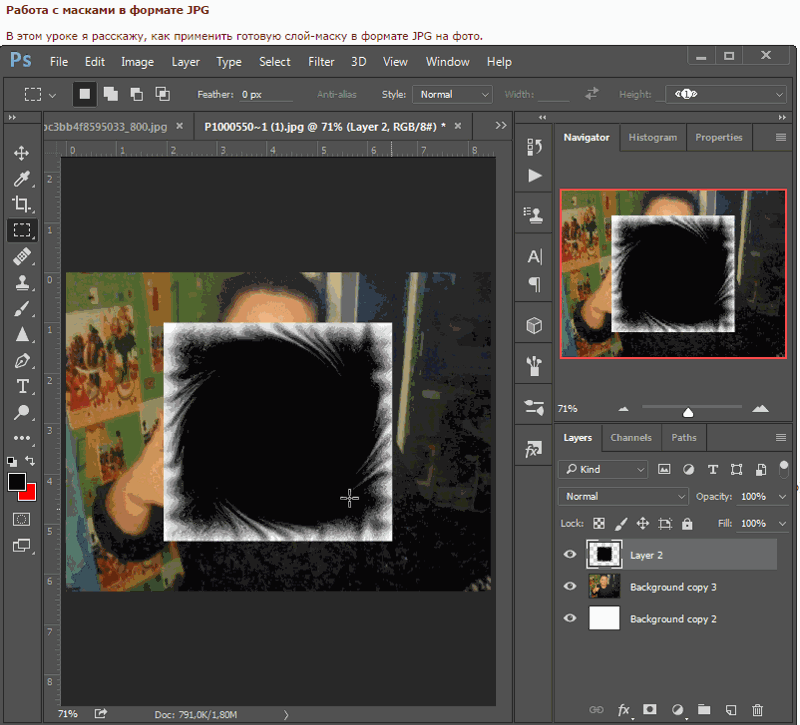
Task: Open the Layer menu
Action: [x=185, y=62]
